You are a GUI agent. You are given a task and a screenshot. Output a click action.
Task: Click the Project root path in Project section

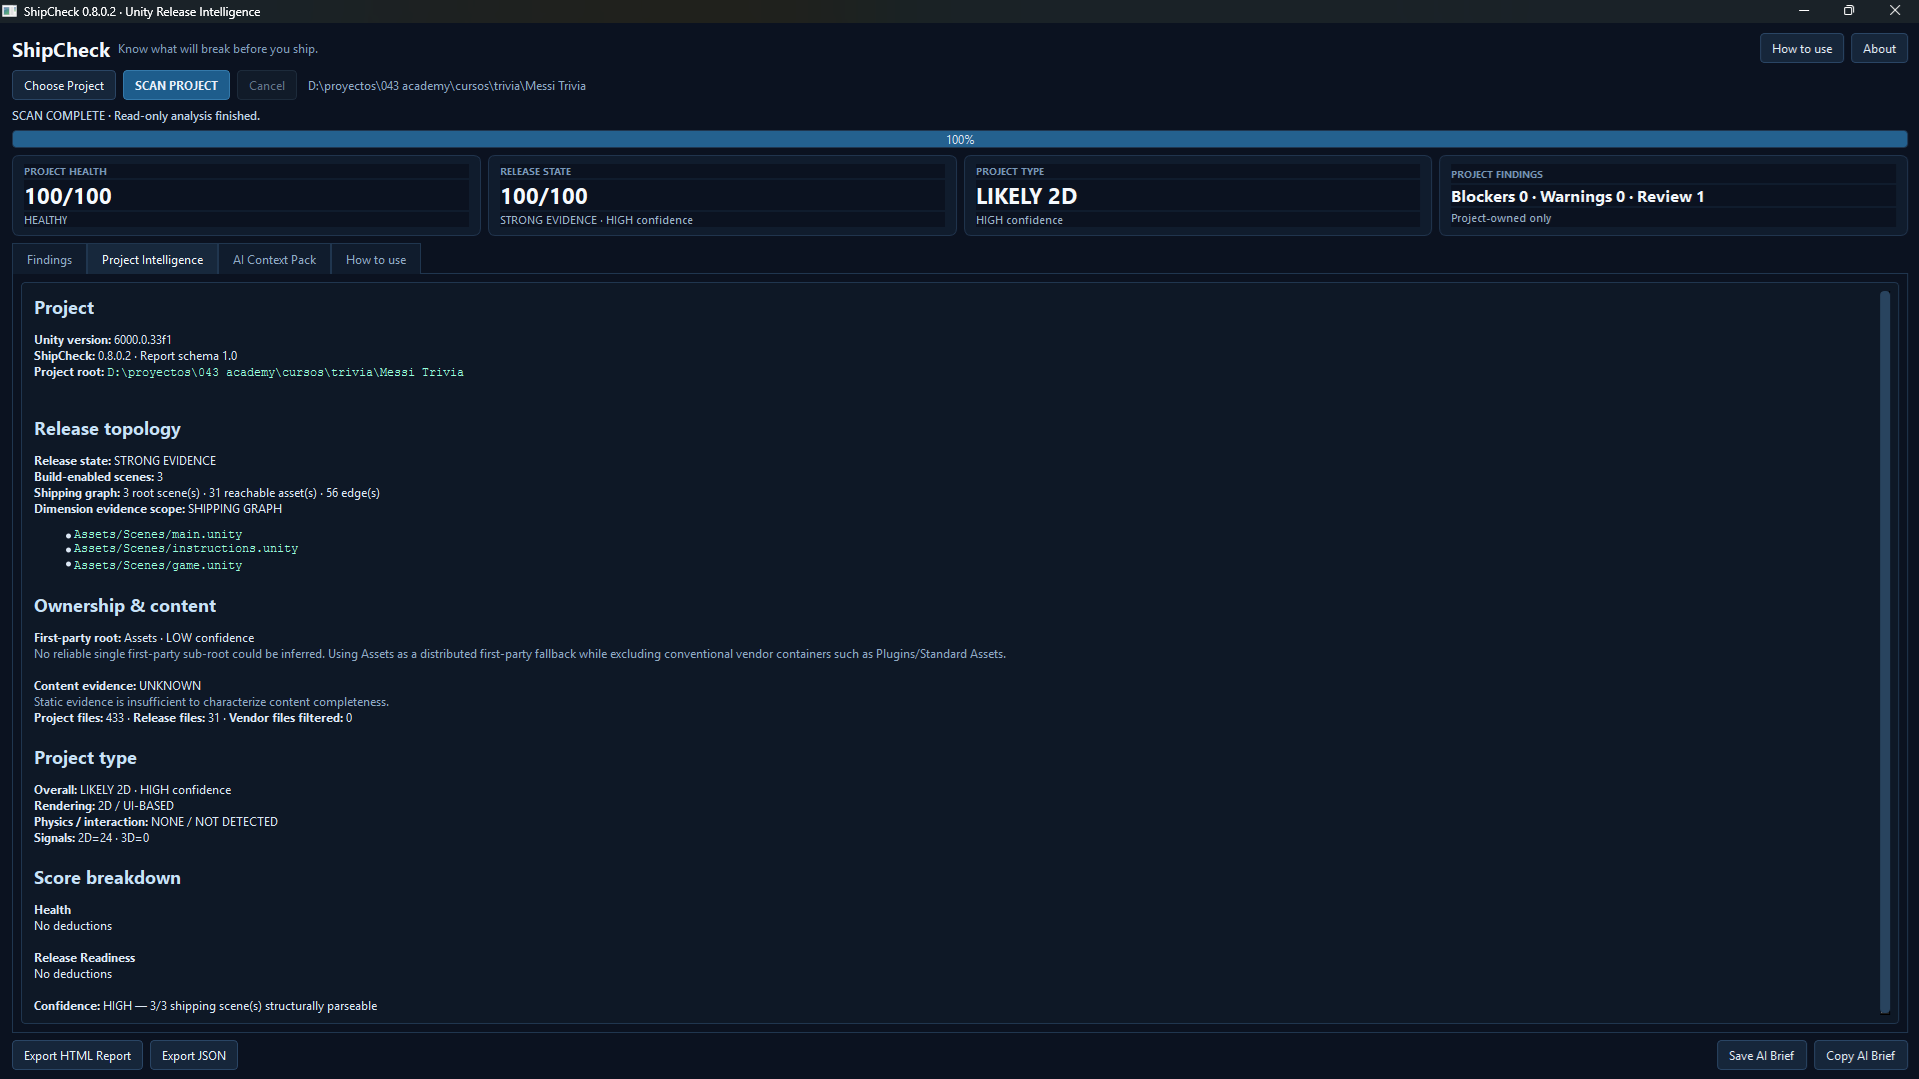(285, 373)
